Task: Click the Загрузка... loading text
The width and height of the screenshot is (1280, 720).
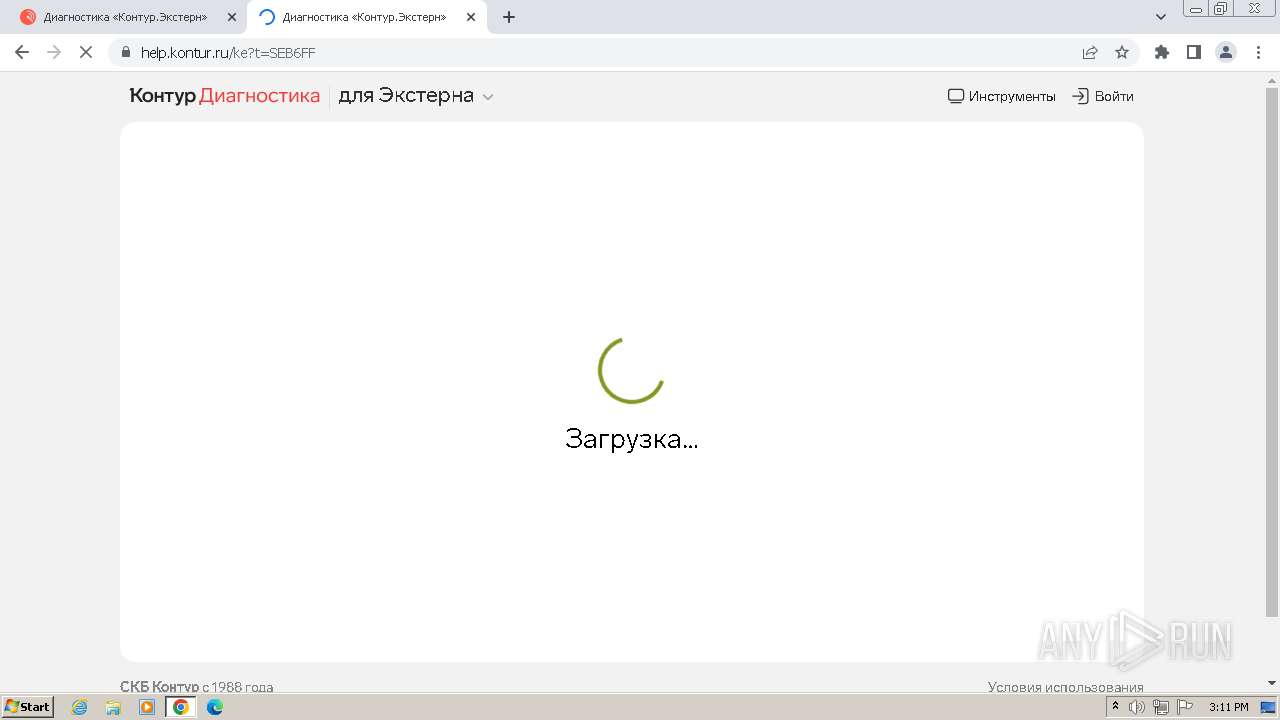Action: click(631, 439)
